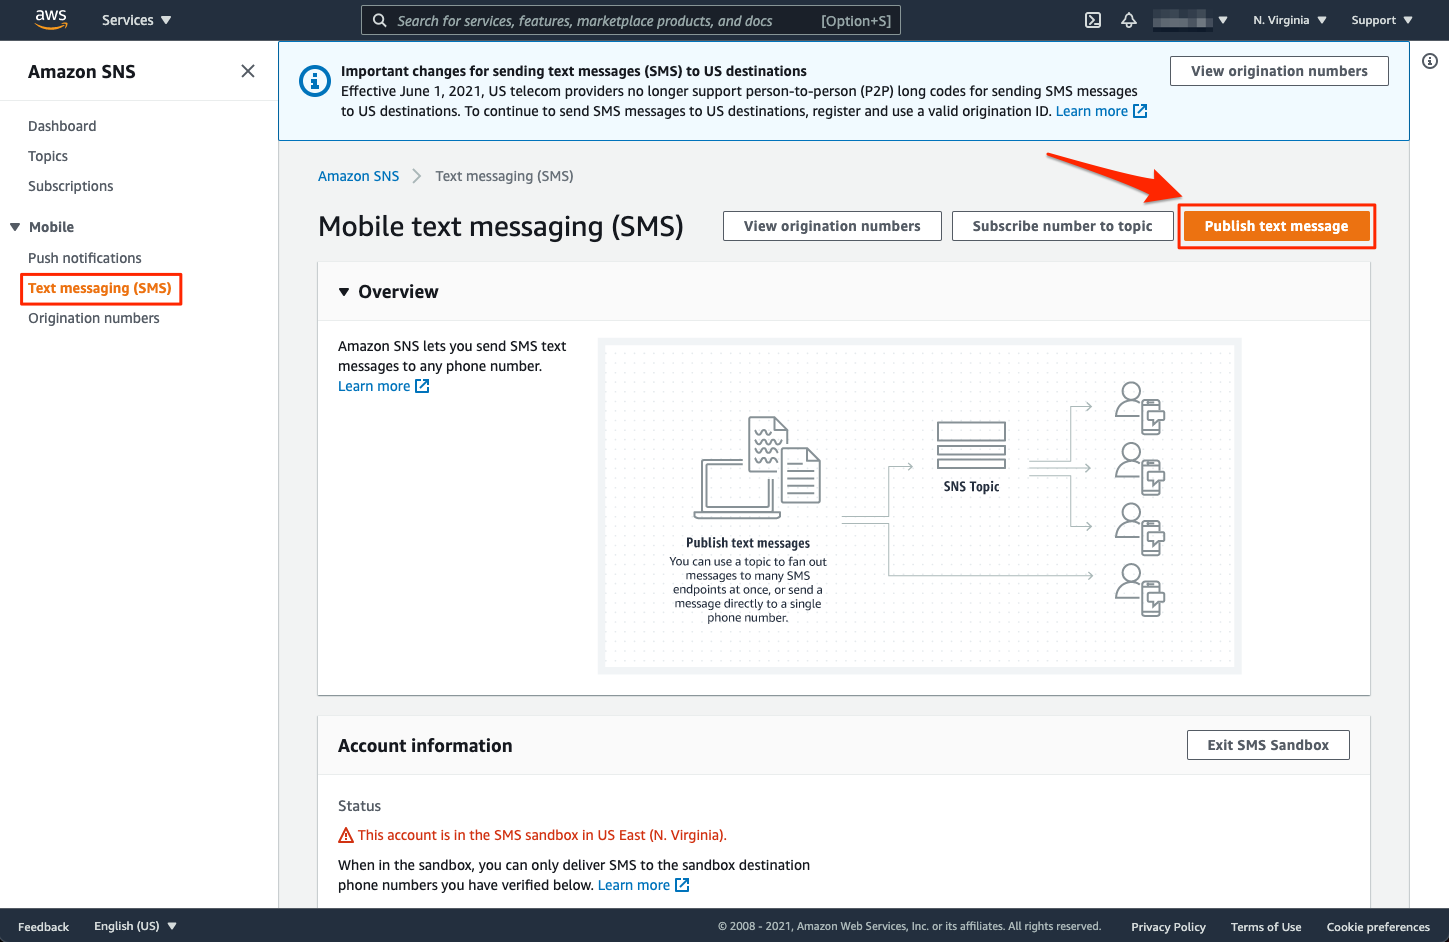Open sandbox Learn more link
Image resolution: width=1449 pixels, height=942 pixels.
click(634, 885)
